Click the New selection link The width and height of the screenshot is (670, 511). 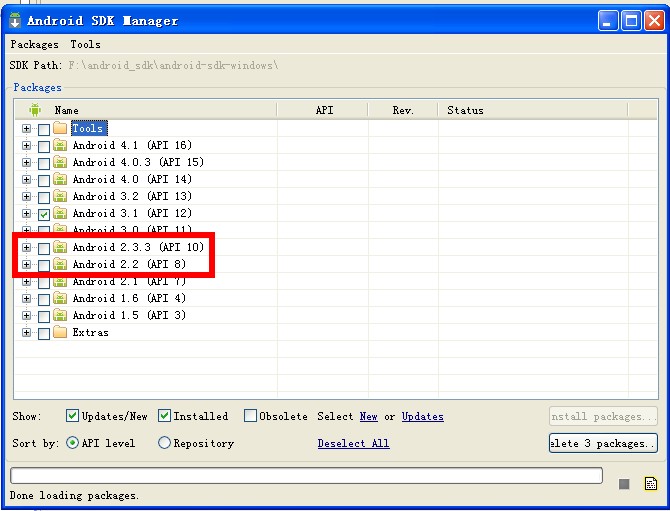368,416
